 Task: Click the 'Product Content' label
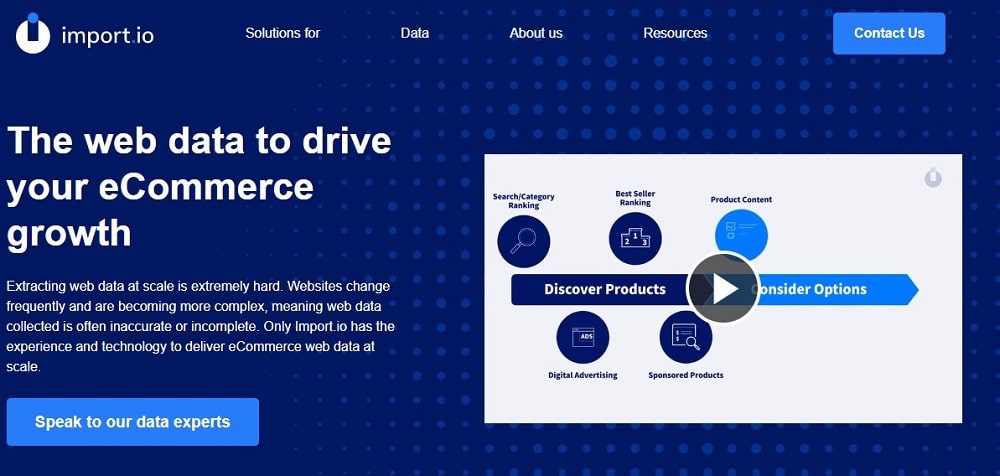click(x=741, y=200)
